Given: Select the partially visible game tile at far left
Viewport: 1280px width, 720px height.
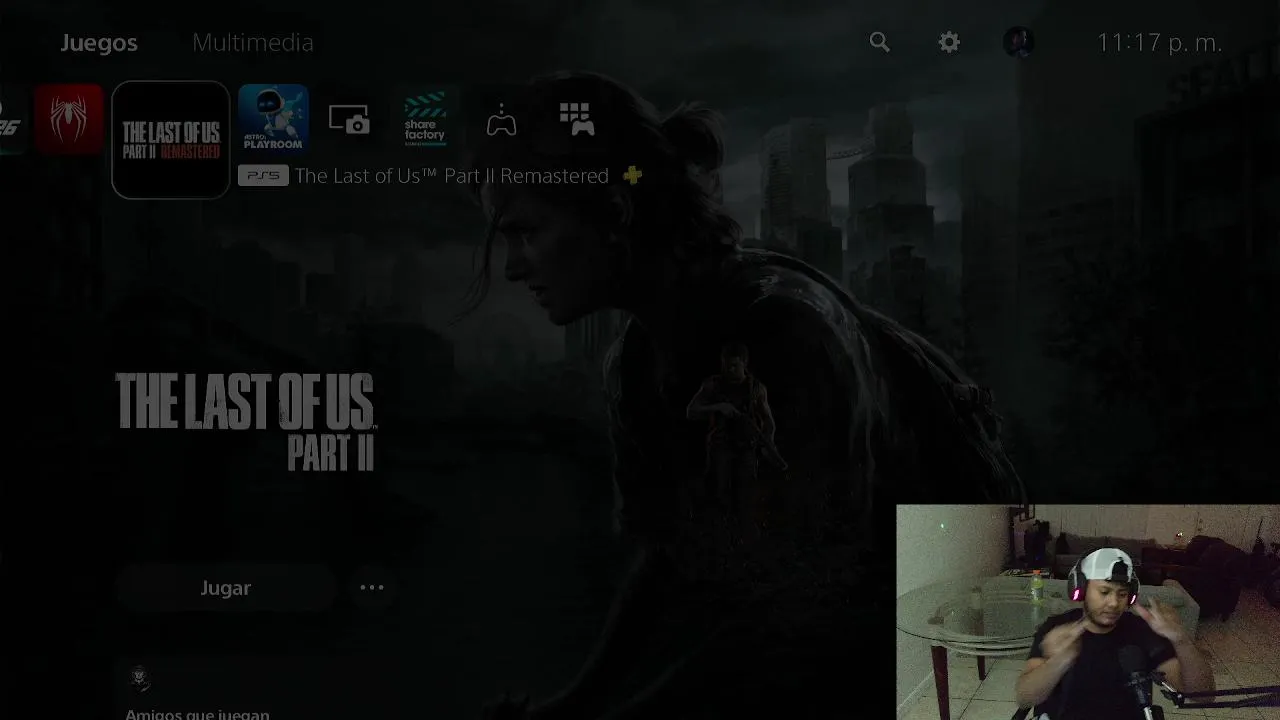Looking at the screenshot, I should coord(12,120).
